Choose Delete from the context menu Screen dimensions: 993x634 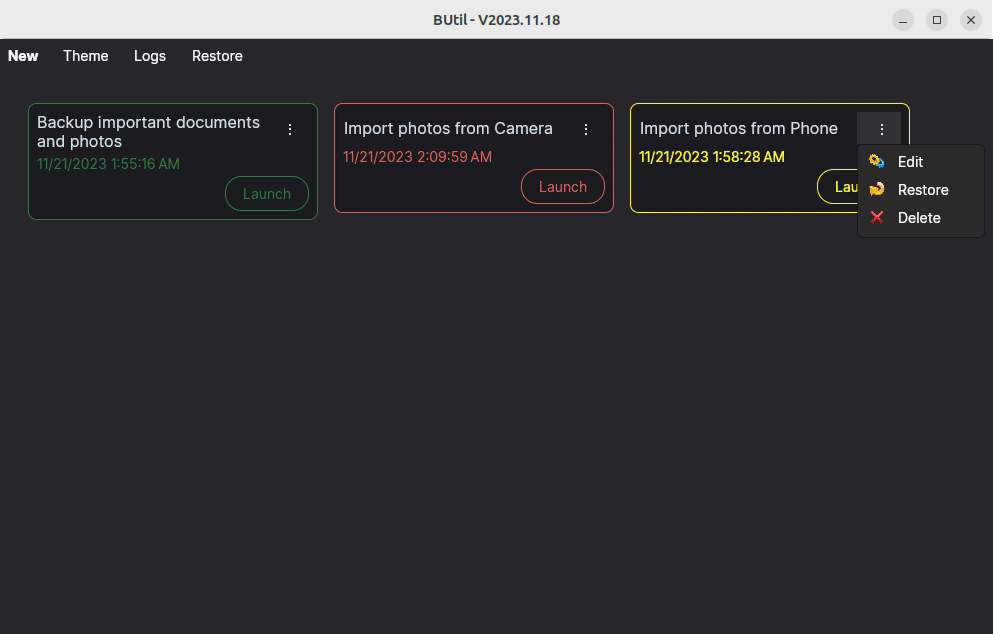[x=919, y=218]
